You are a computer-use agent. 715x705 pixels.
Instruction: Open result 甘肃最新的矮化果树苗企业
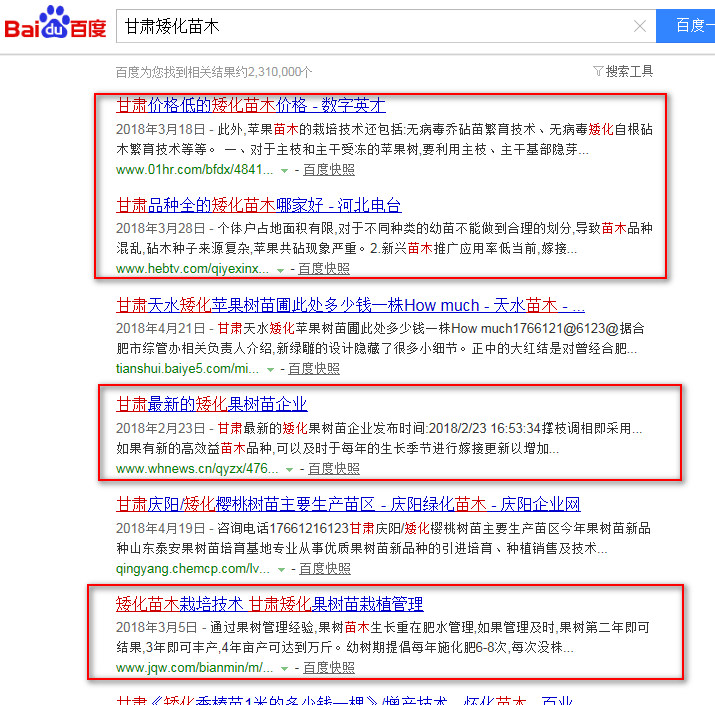tap(211, 404)
